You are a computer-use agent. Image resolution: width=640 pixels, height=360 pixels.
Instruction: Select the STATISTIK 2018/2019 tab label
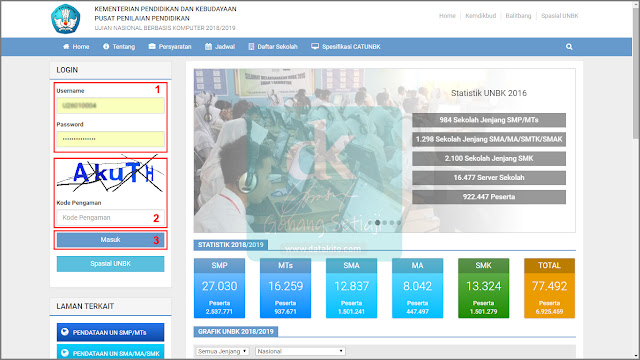231,245
